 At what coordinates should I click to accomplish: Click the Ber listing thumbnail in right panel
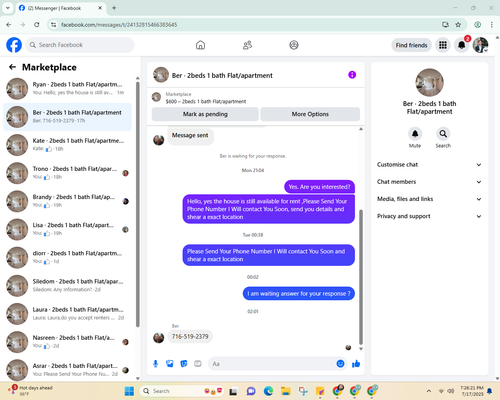(x=429, y=82)
